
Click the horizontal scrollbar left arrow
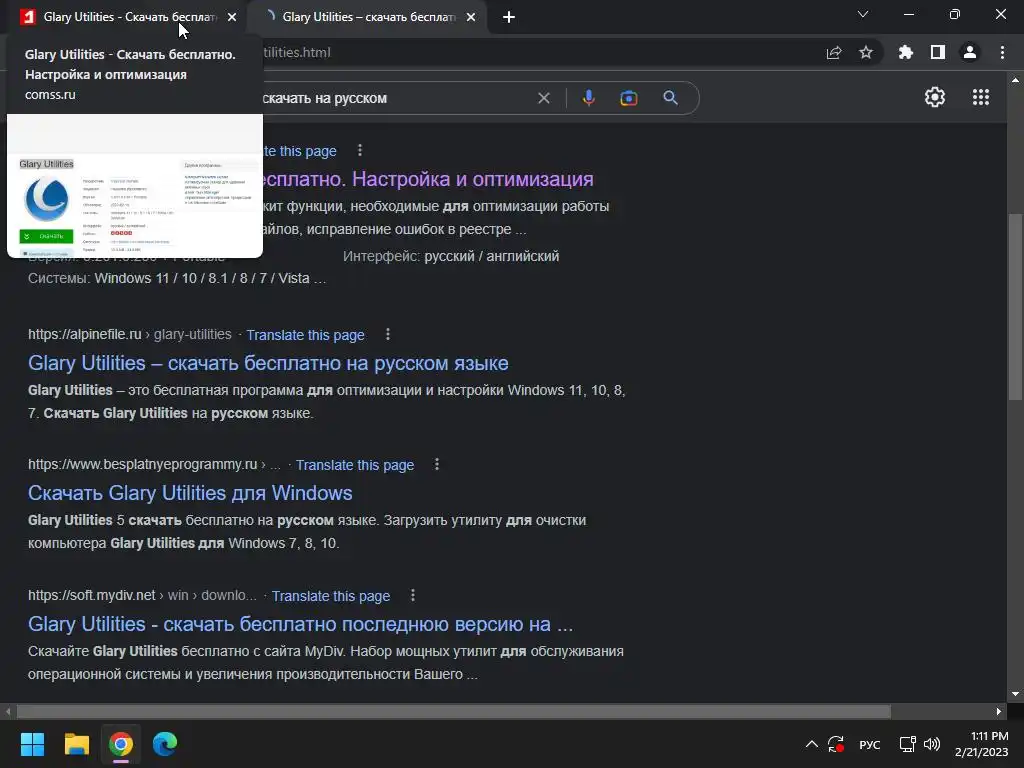(8, 711)
